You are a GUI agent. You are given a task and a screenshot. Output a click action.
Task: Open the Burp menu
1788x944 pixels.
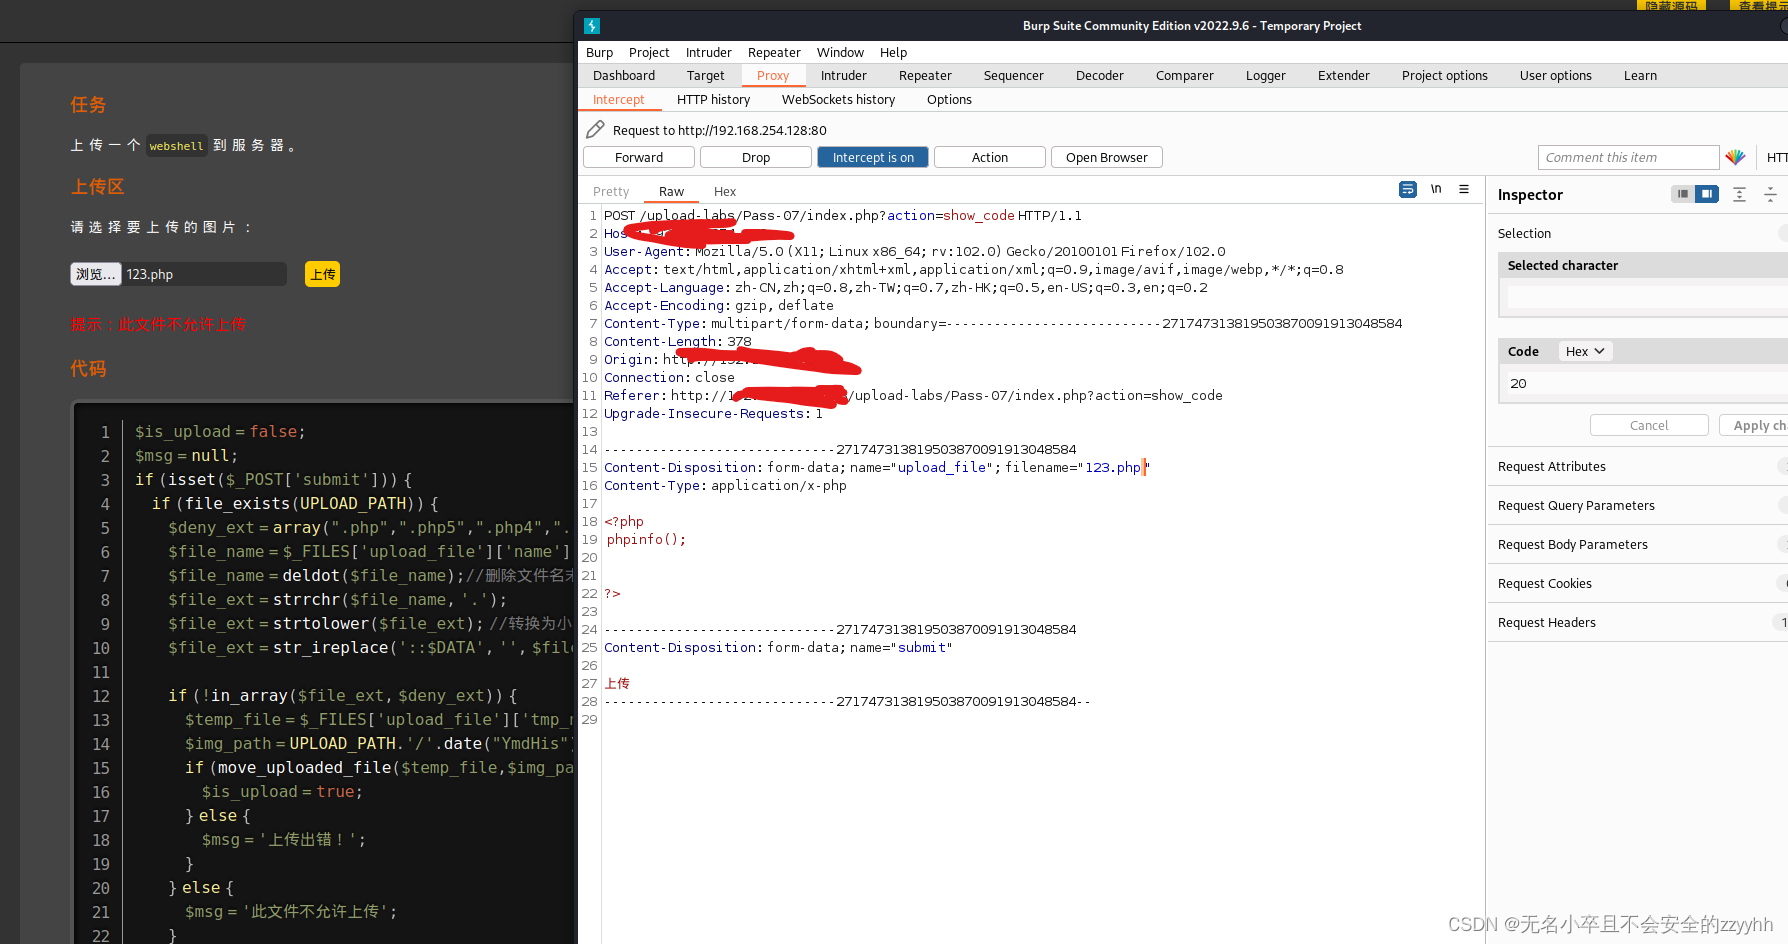(x=599, y=52)
